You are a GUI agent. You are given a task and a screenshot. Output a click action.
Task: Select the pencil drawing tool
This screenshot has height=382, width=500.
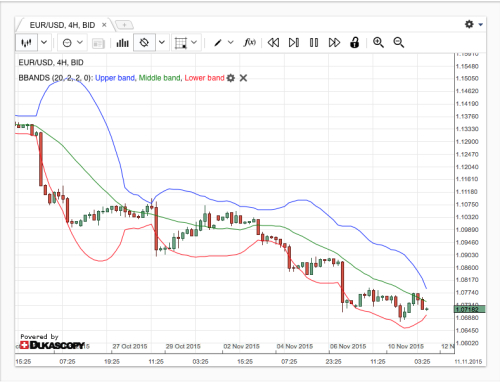pyautogui.click(x=218, y=43)
